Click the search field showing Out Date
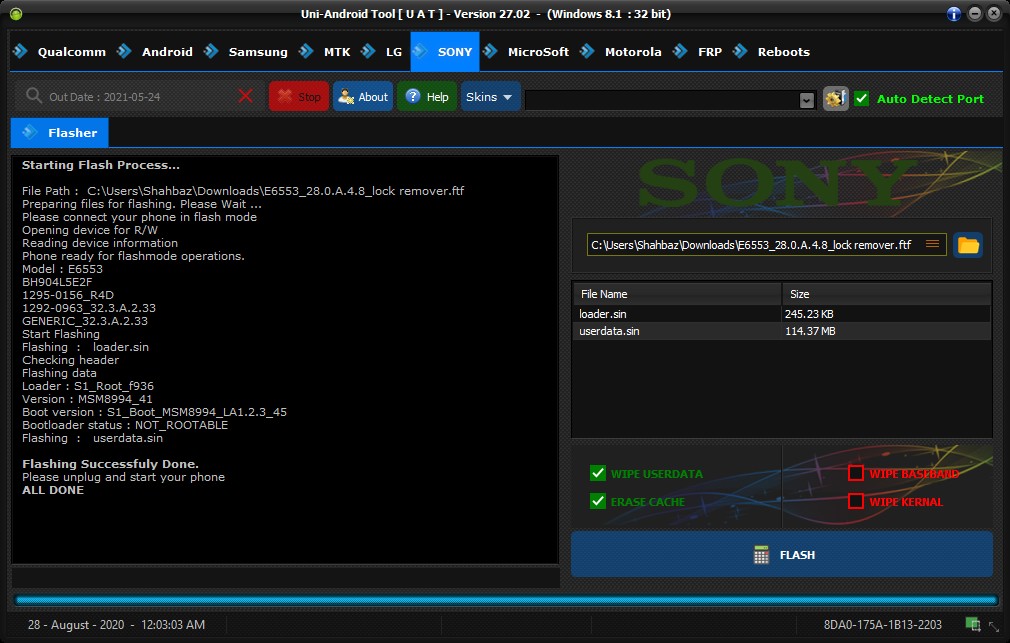The image size is (1010, 643). pyautogui.click(x=137, y=97)
